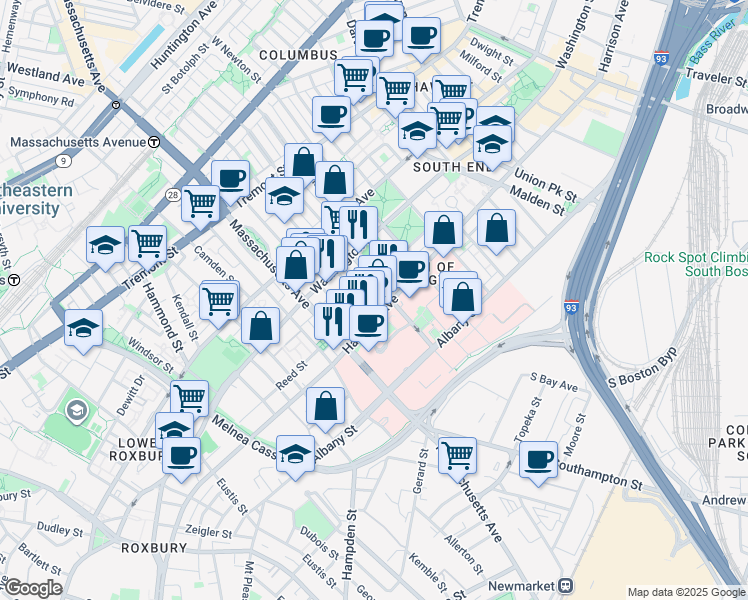Click the shopping bag marker near Malden St
The height and width of the screenshot is (600, 748).
[x=496, y=228]
